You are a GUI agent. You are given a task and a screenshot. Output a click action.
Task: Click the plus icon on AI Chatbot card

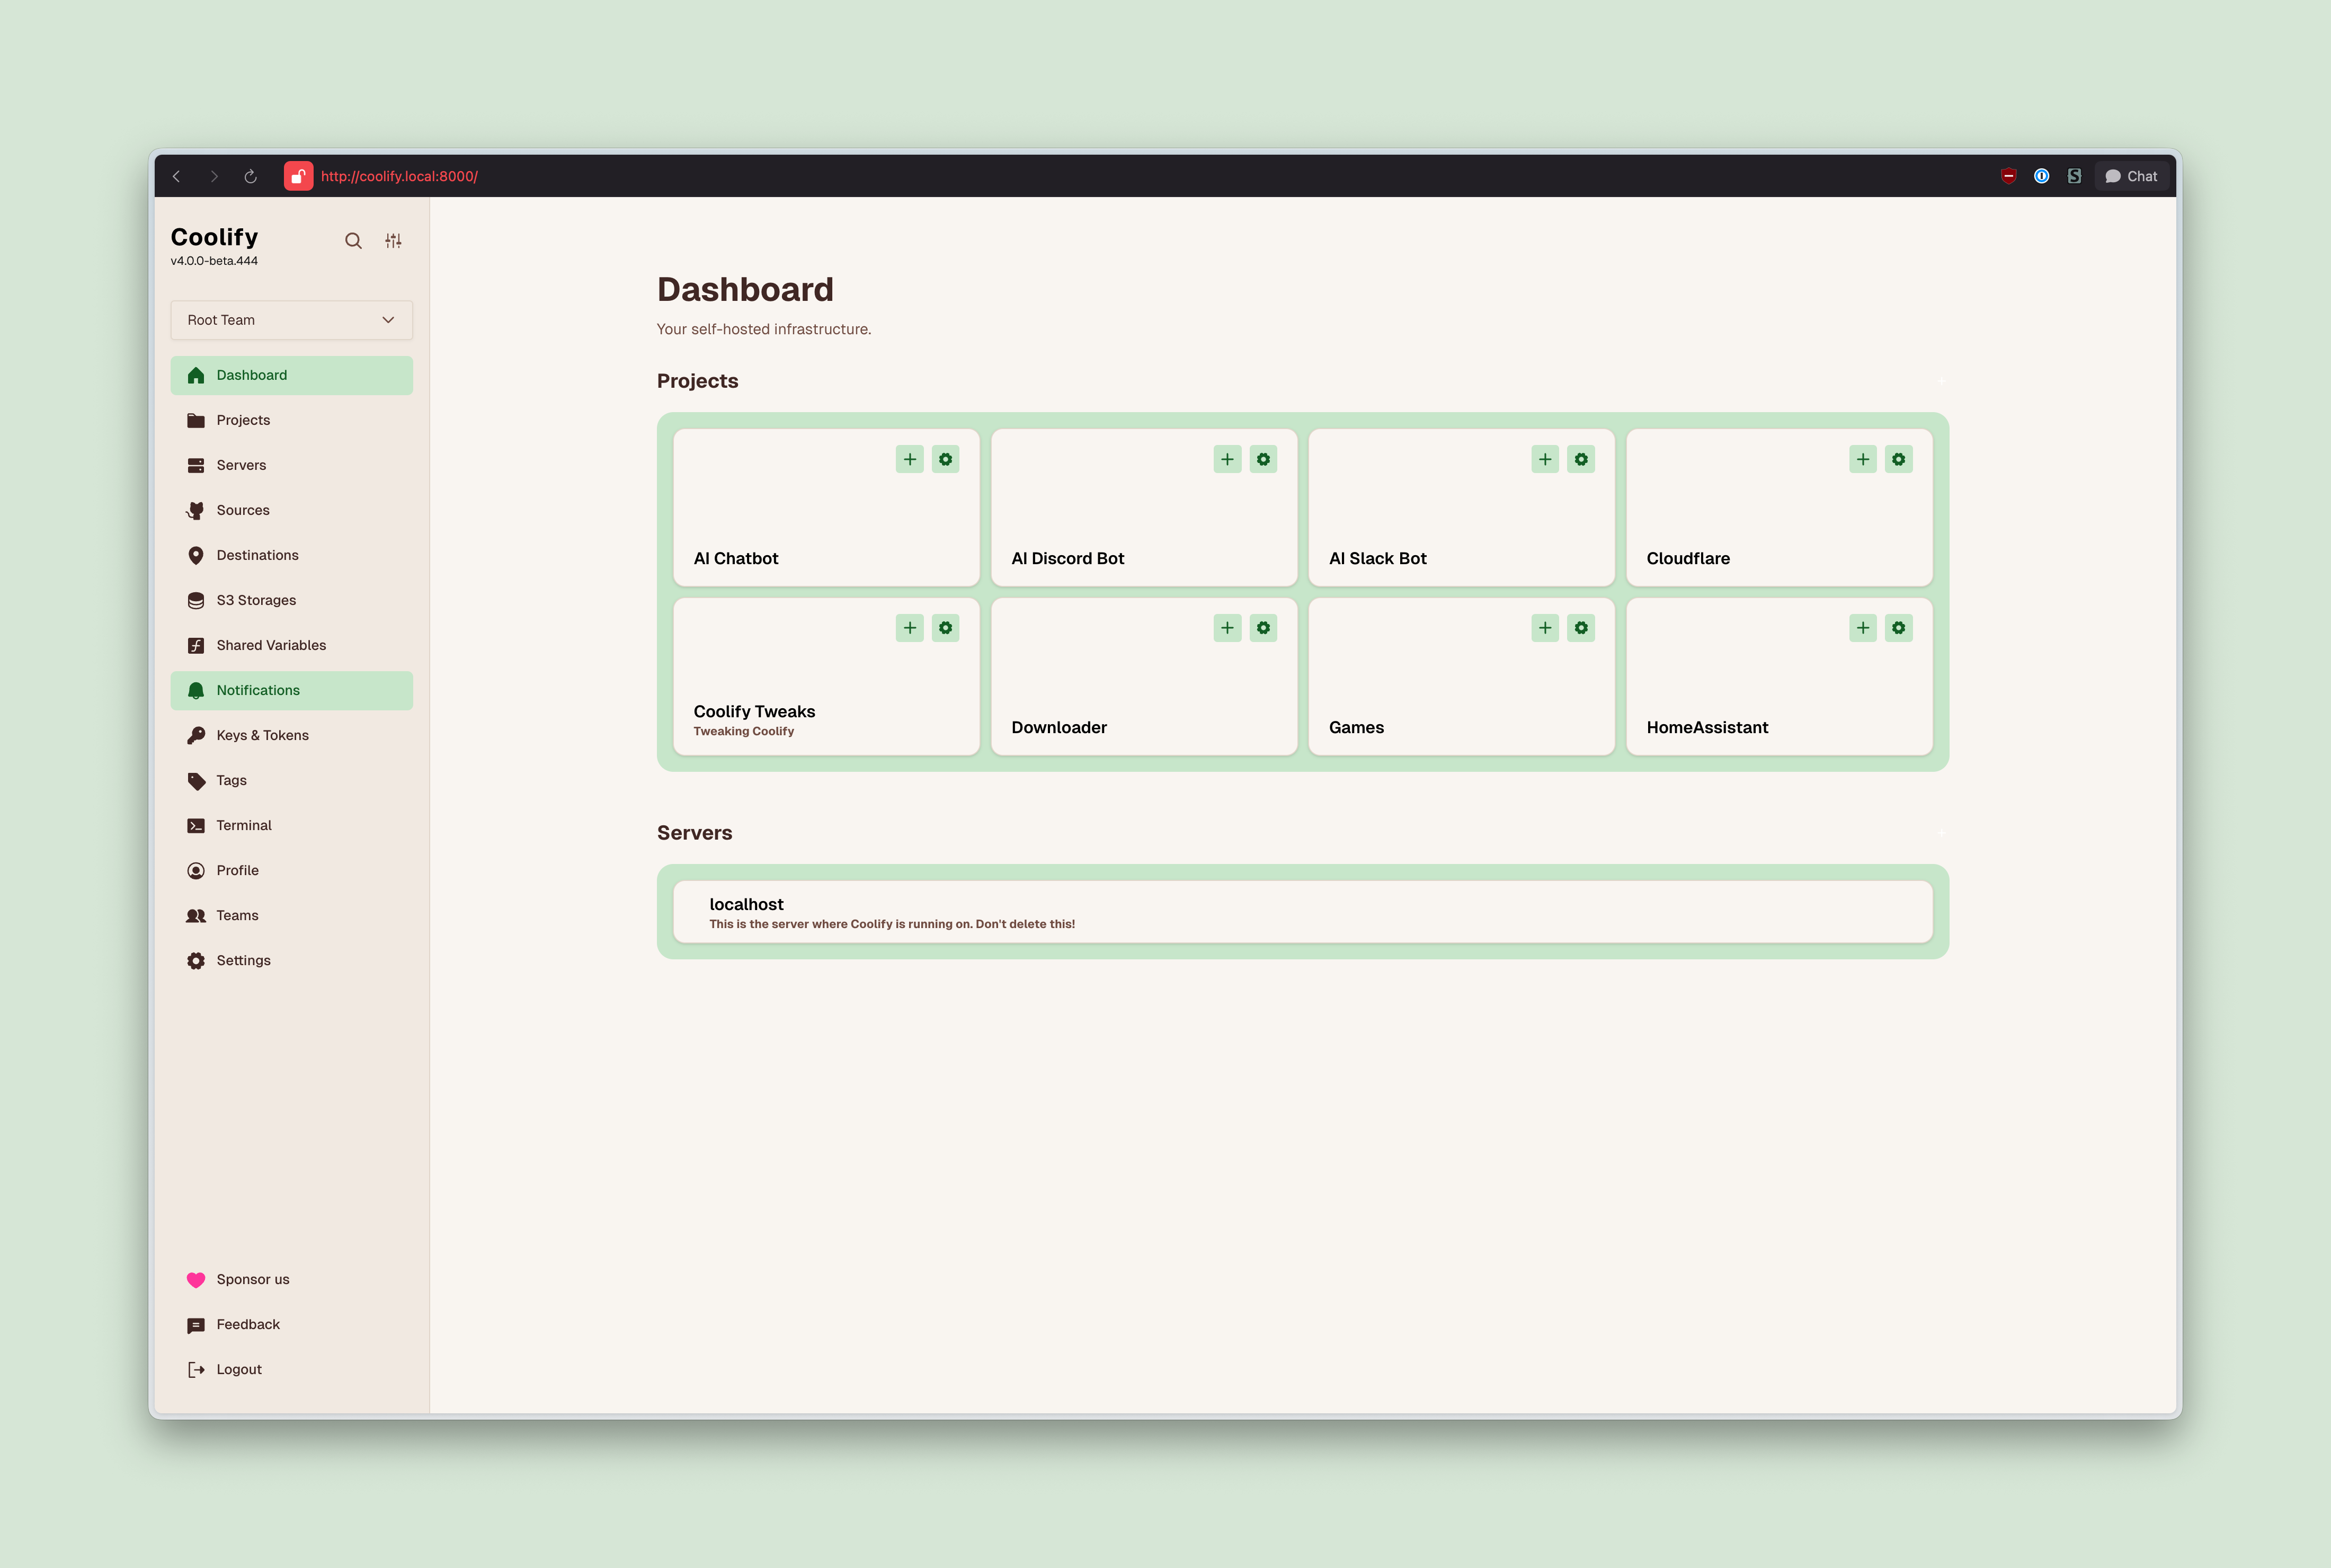pyautogui.click(x=909, y=459)
